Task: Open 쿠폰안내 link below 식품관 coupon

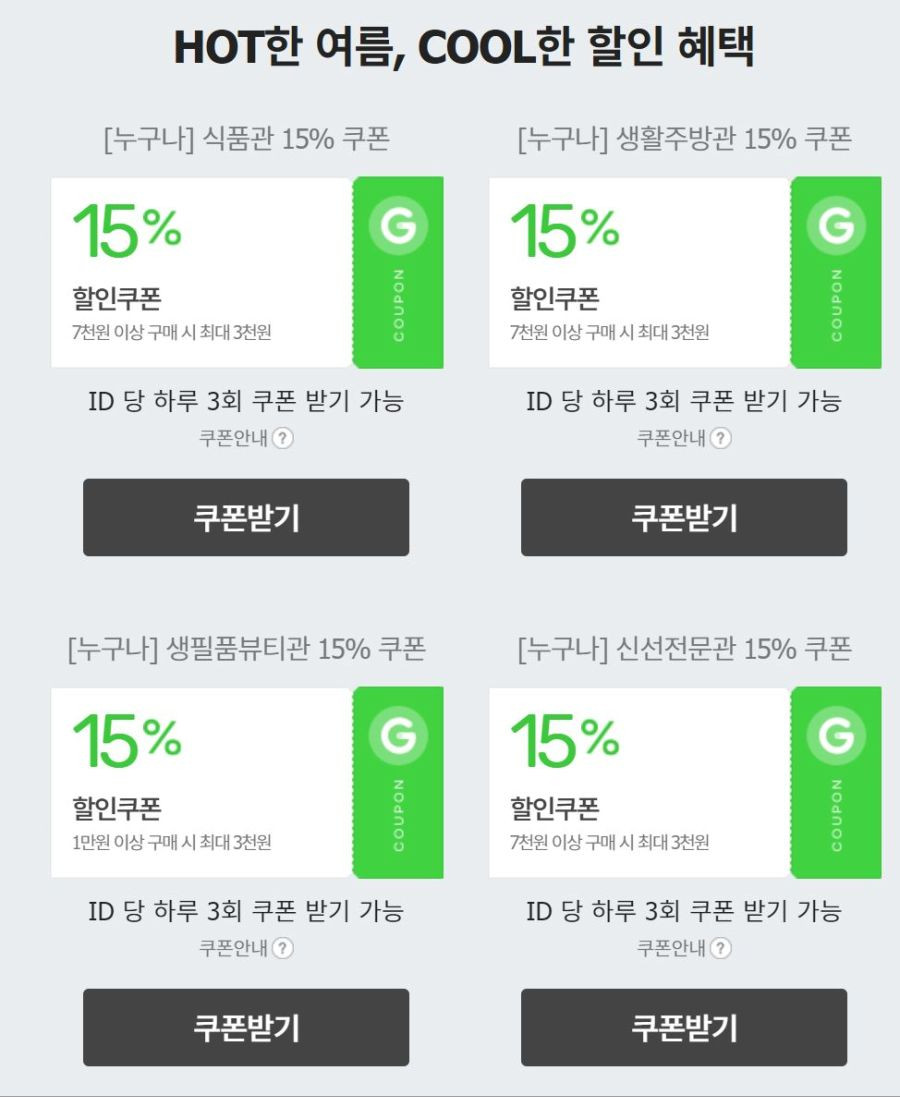Action: click(234, 438)
